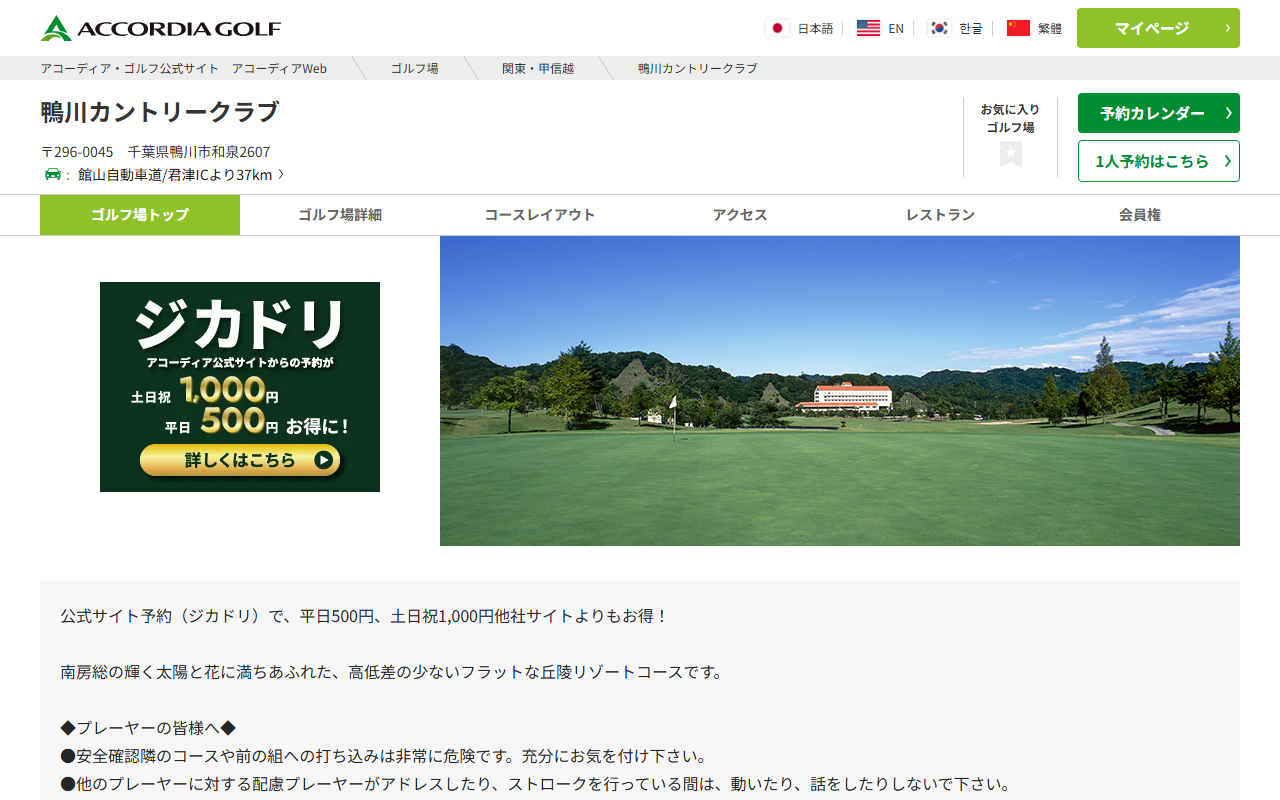Image resolution: width=1280 pixels, height=800 pixels.
Task: Click the 鴨川カントリークラブ breadcrumb
Action: coord(698,68)
